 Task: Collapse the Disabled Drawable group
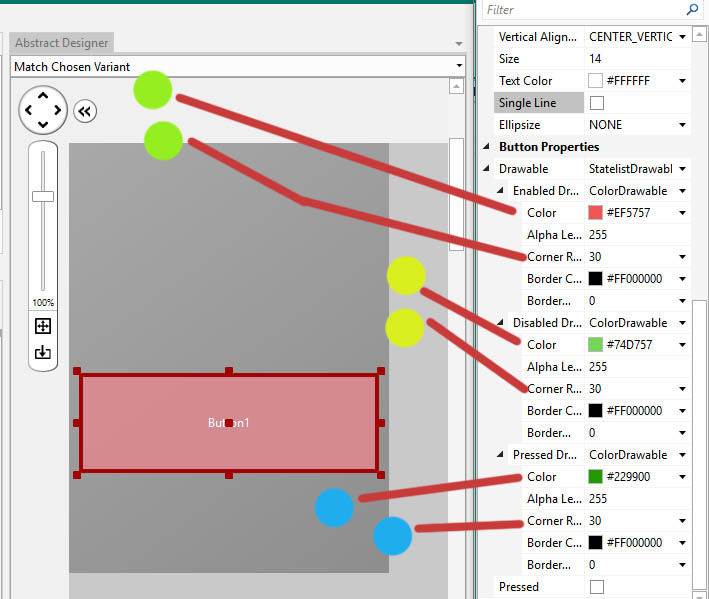click(502, 323)
